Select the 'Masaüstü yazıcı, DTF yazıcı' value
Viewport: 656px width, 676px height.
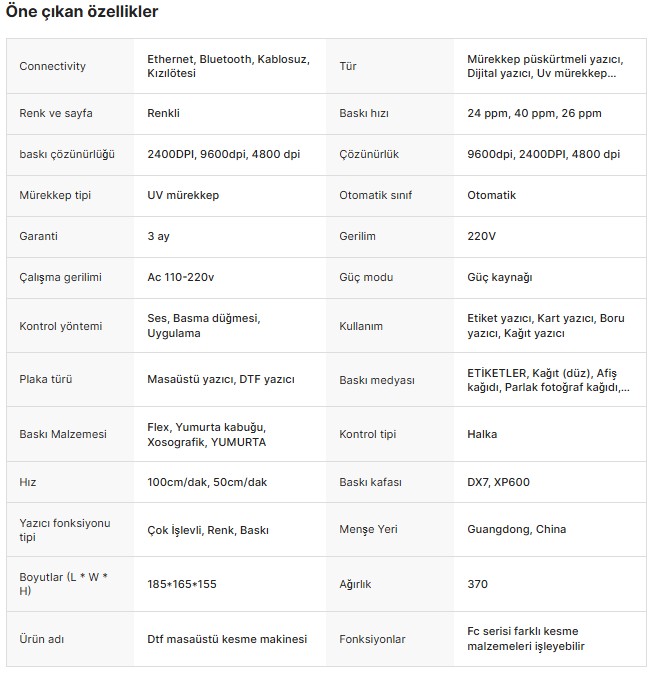(221, 379)
